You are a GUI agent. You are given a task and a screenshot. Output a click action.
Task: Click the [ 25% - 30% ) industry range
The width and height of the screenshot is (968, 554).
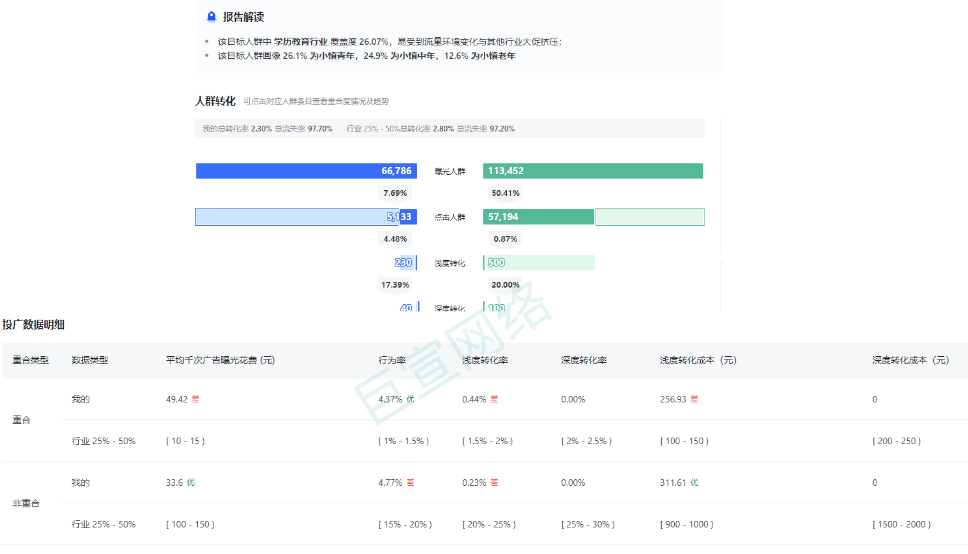pos(588,524)
